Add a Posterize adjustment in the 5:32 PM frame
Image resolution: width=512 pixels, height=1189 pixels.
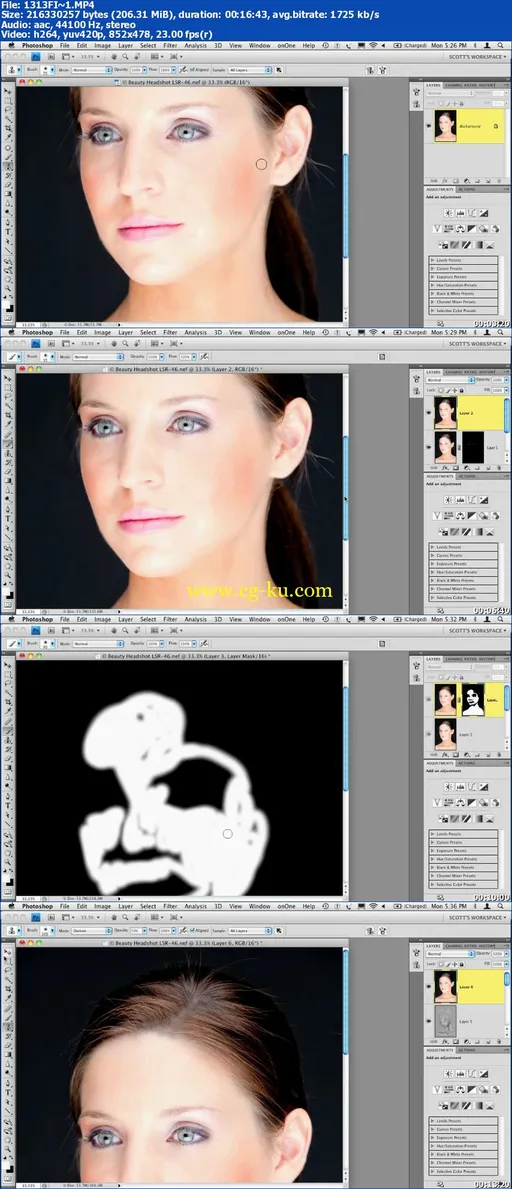(455, 818)
